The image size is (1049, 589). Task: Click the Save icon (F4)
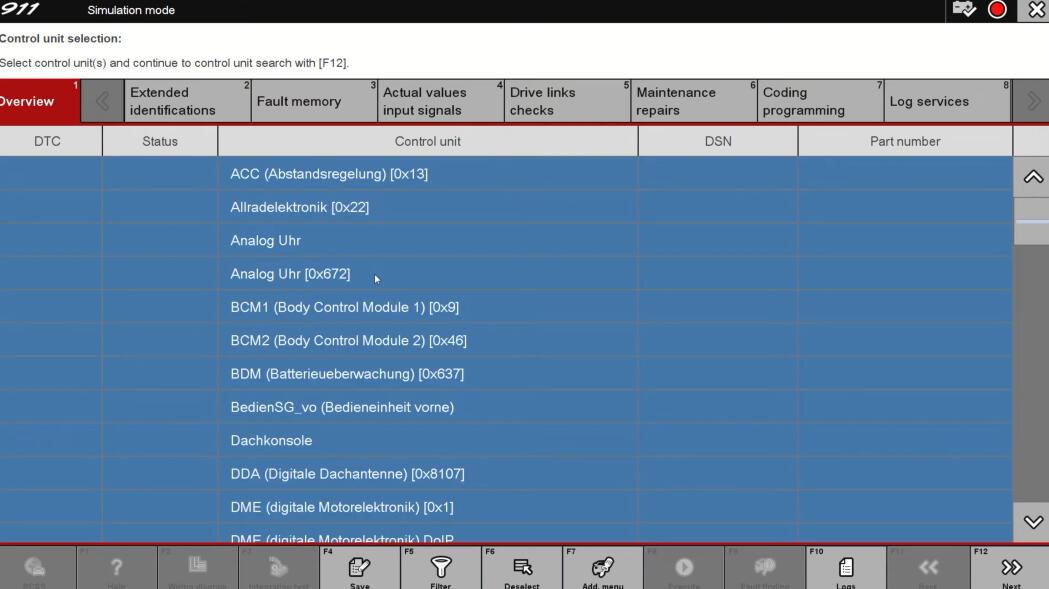[359, 568]
